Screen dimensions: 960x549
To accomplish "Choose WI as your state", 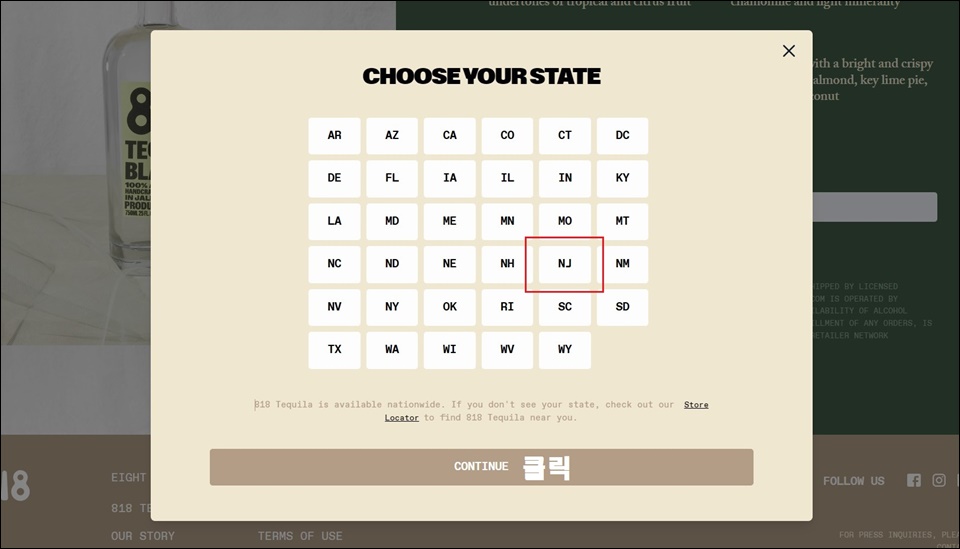I will 449,350.
